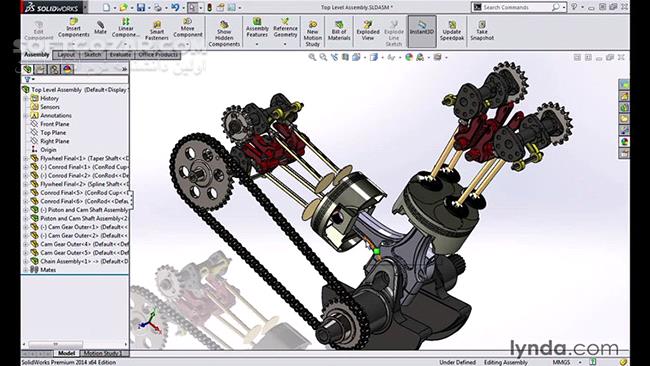Screen dimensions: 650x366
Task: Click Insert Components in the ribbon
Action: (74, 28)
